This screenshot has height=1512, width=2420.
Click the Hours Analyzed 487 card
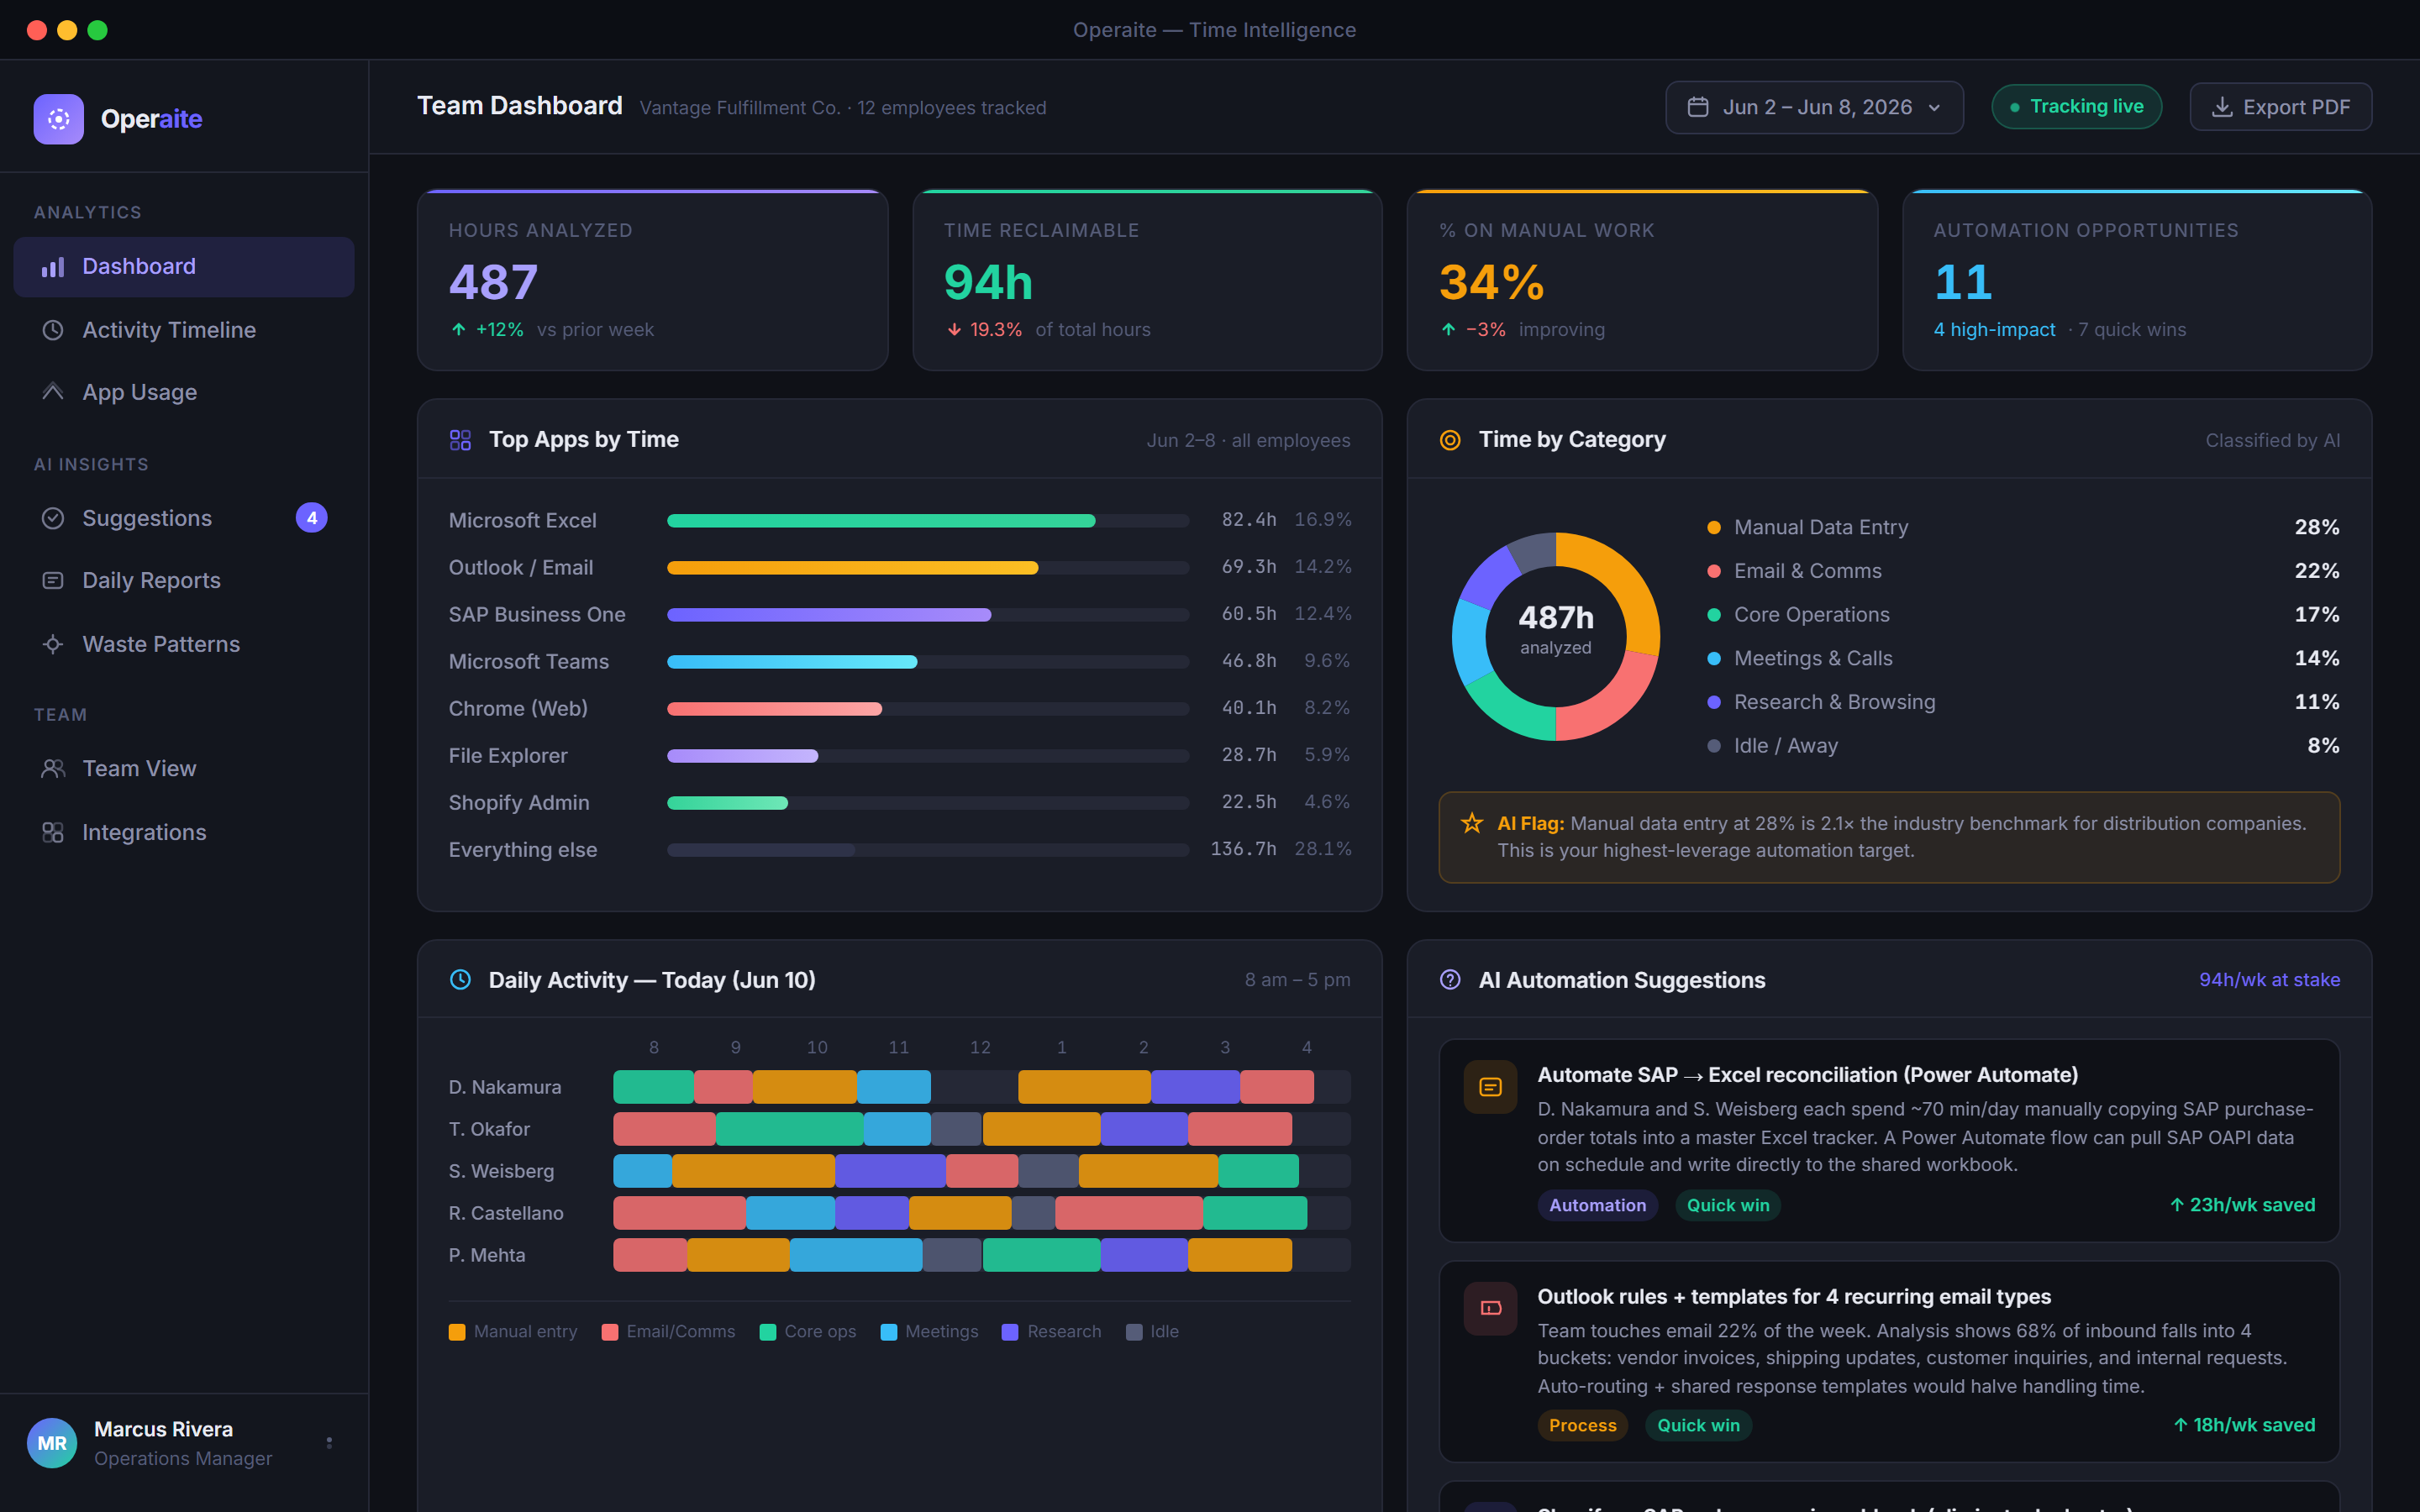click(652, 281)
